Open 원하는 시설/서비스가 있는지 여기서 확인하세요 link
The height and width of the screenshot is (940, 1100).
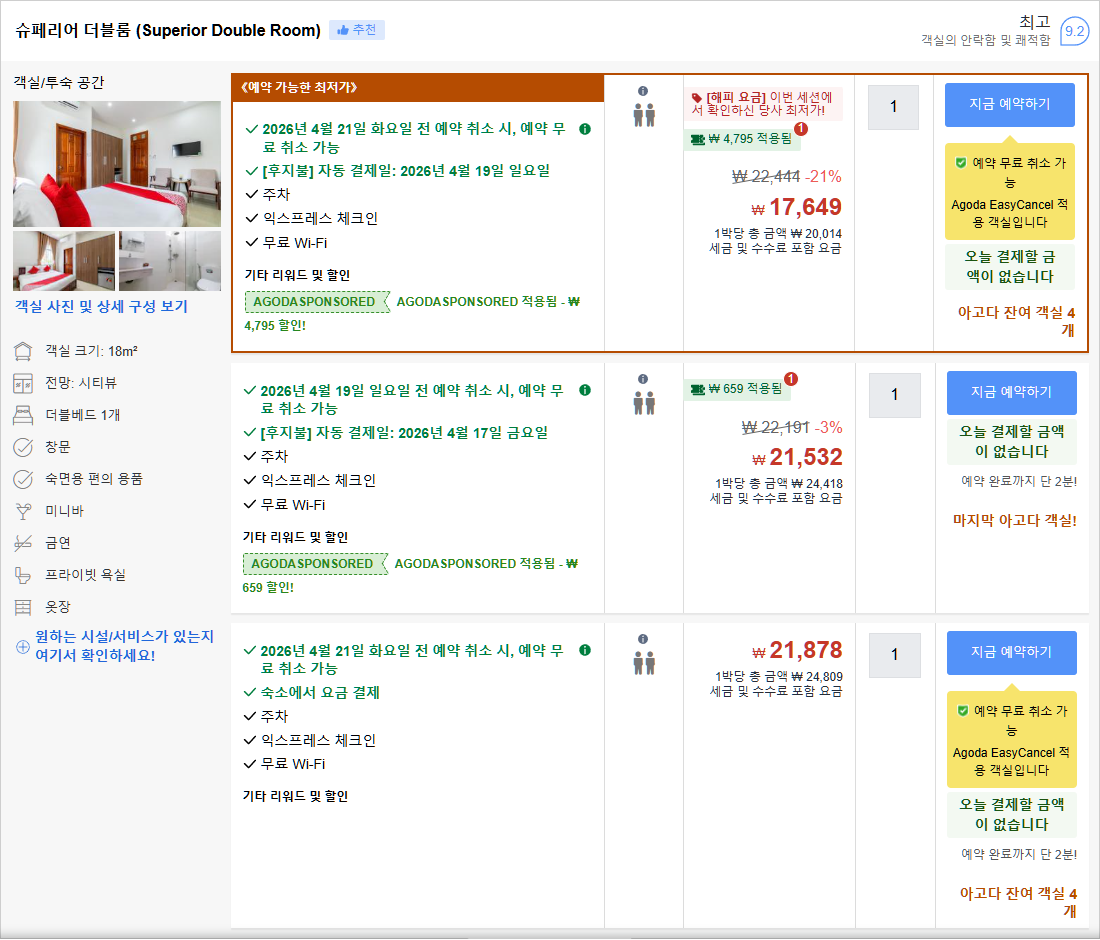[124, 646]
